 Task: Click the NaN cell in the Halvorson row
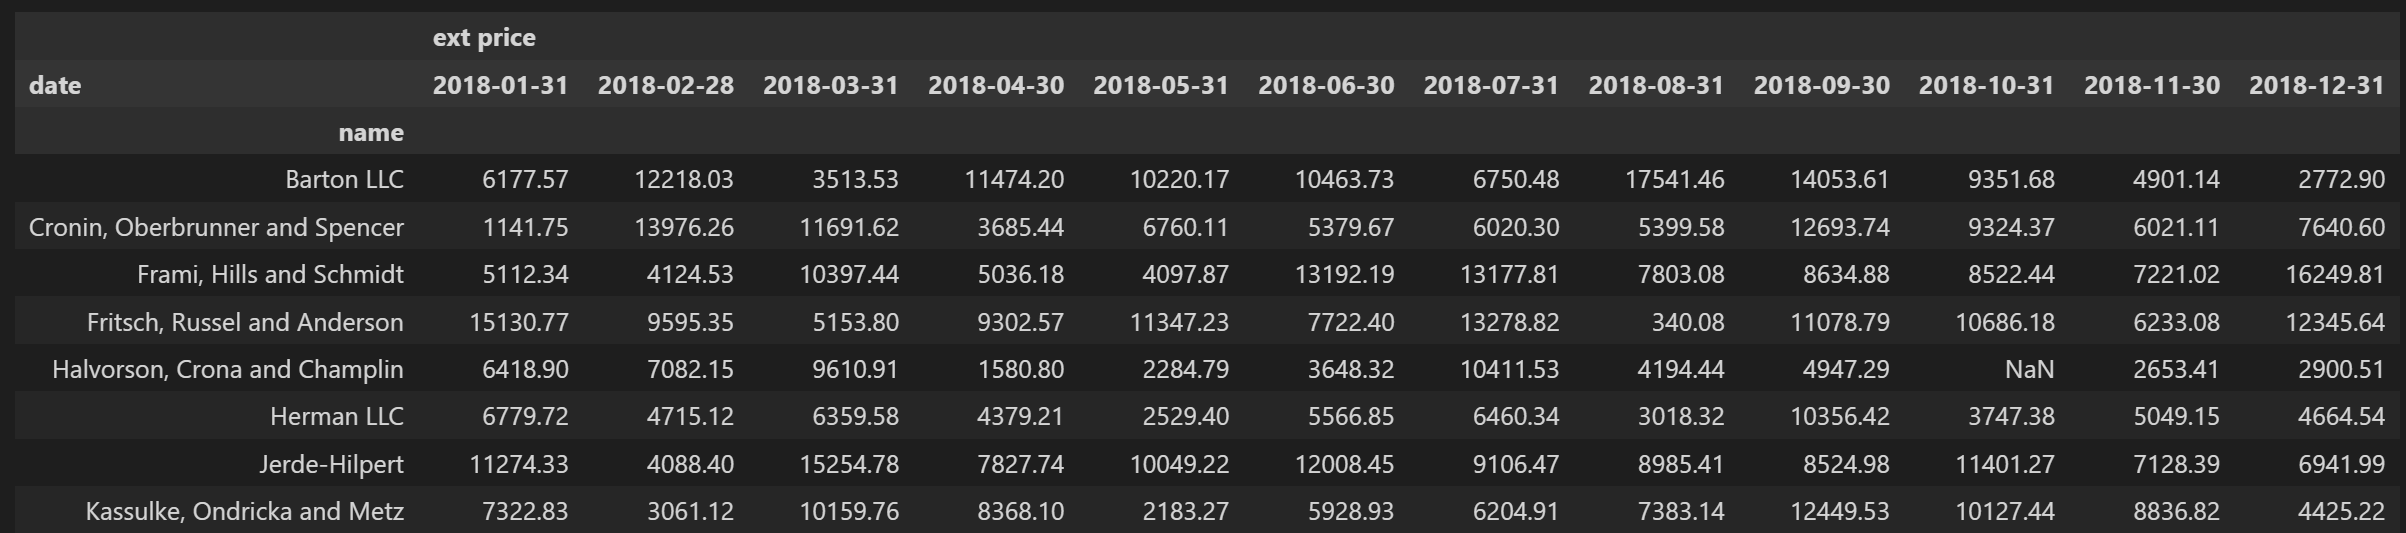click(2029, 370)
